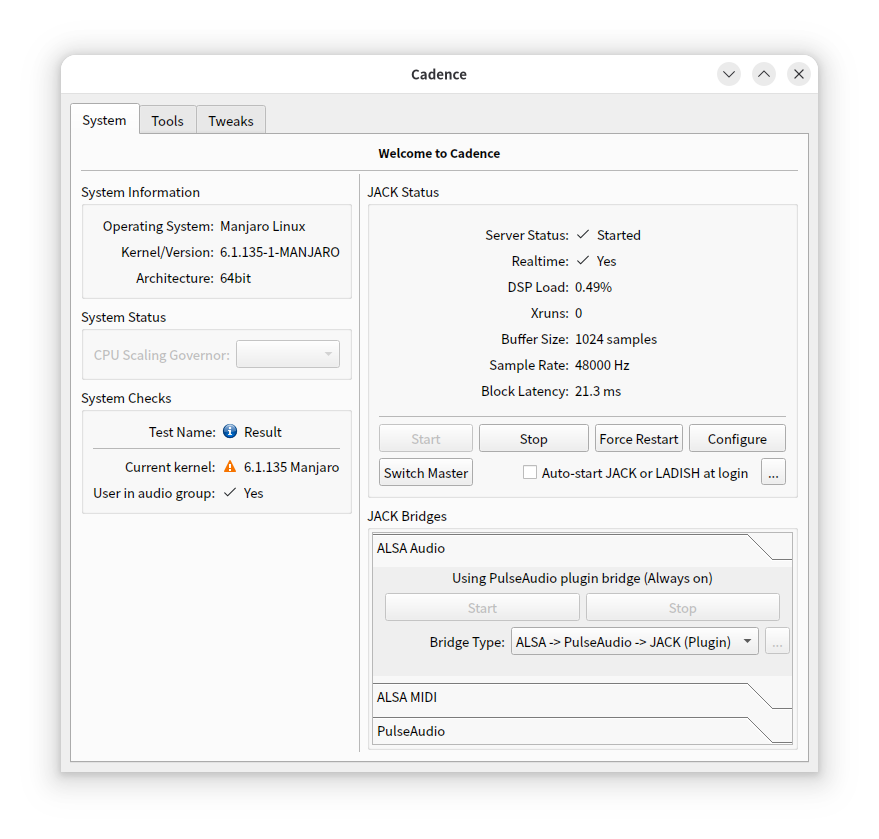Click the JACK Start button
The height and width of the screenshot is (839, 879).
(425, 438)
